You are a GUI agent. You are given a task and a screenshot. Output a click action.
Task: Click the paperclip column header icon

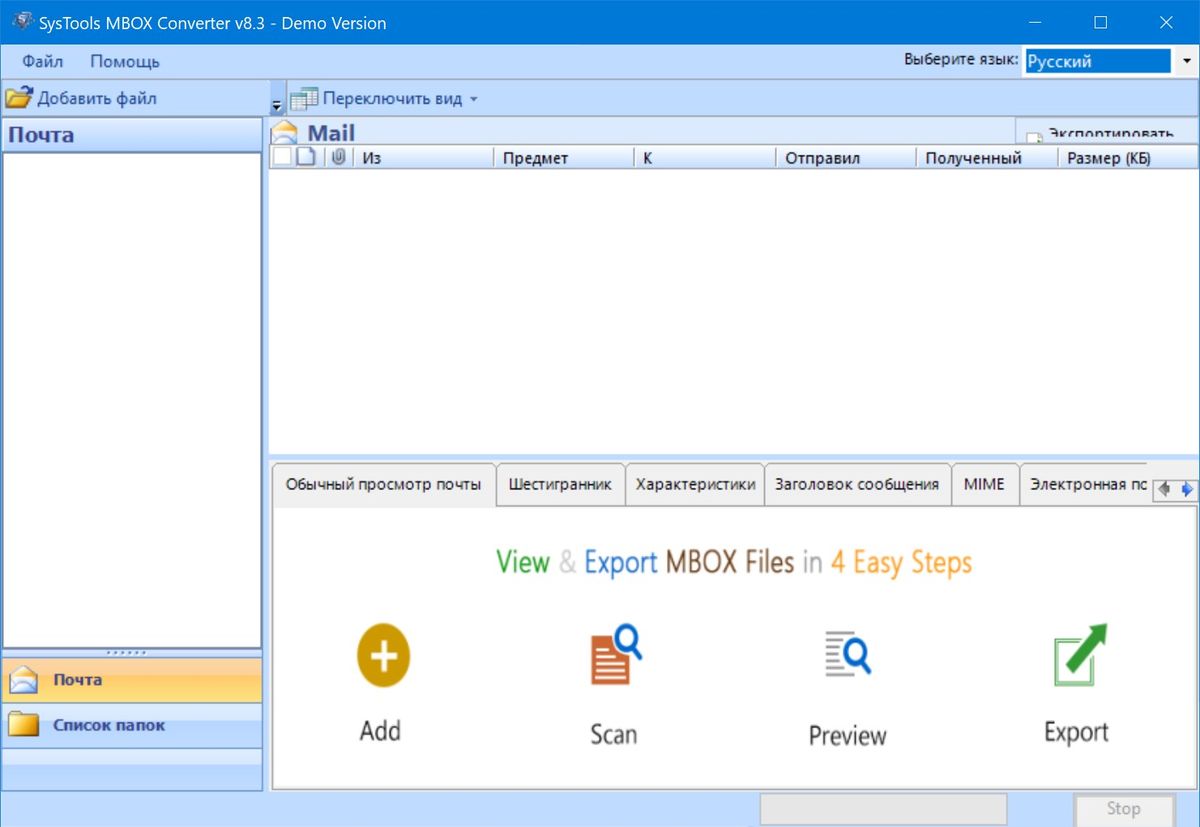coord(338,157)
